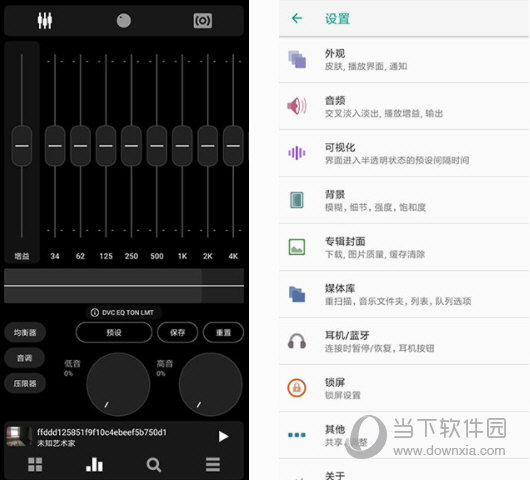Click the 4K band slider handle
Screen dimensions: 530x480
[x=233, y=146]
